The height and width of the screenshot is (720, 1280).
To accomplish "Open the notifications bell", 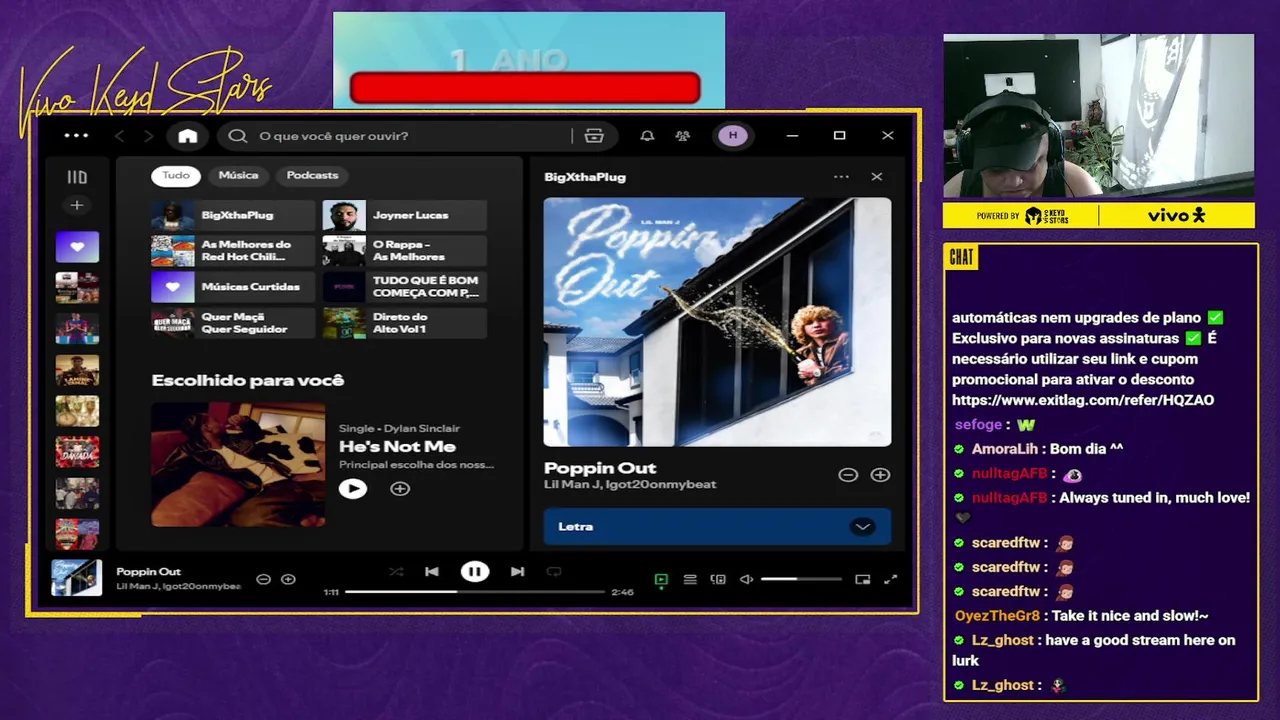I will pos(647,136).
